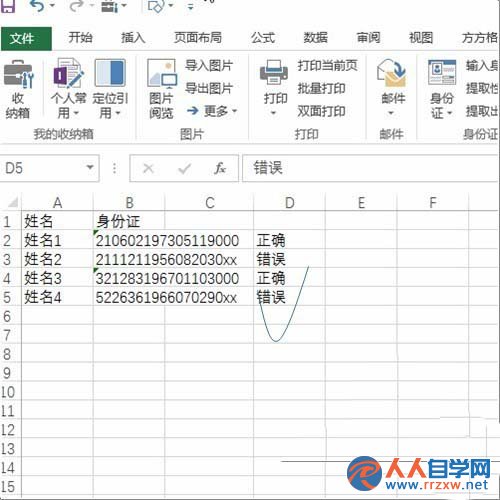Click inside the formula bar showing 错误
500x500 pixels.
click(x=370, y=168)
